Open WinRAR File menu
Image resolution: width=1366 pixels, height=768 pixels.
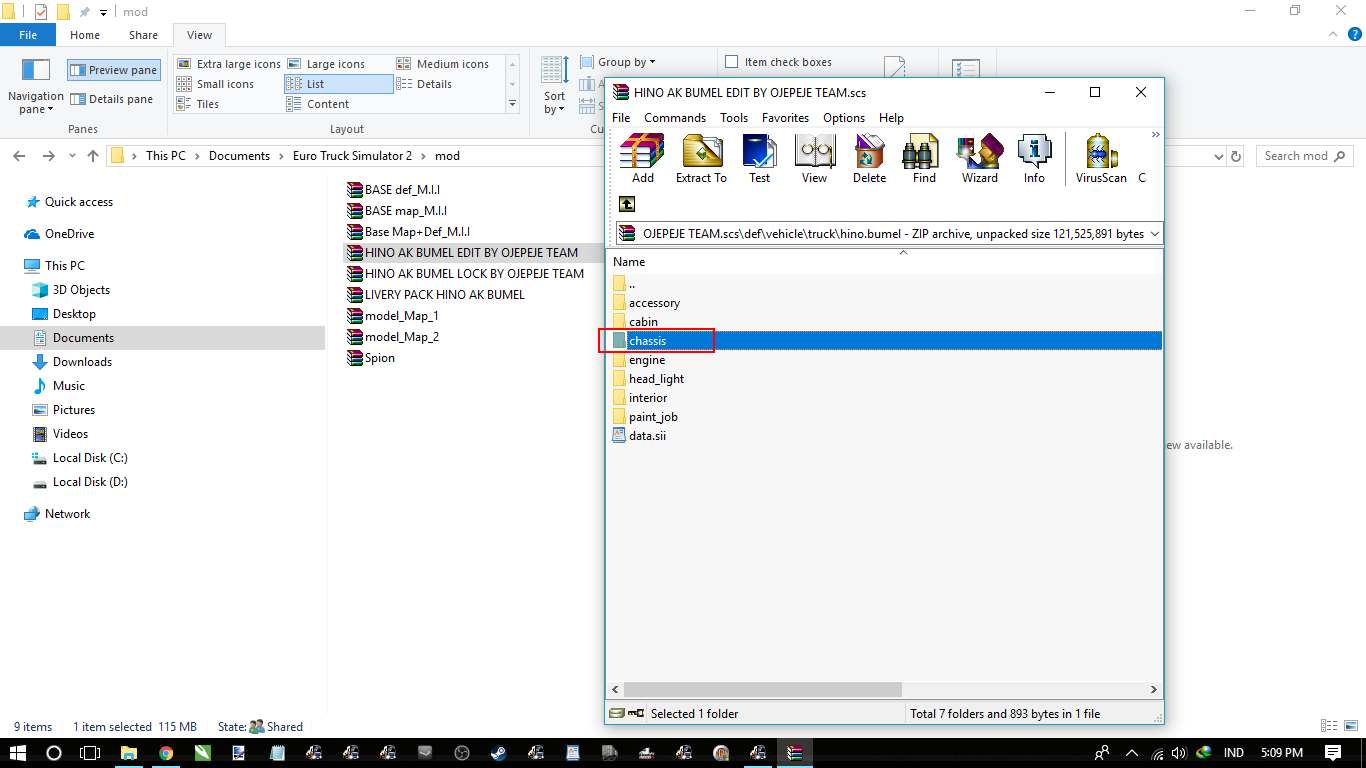point(621,118)
